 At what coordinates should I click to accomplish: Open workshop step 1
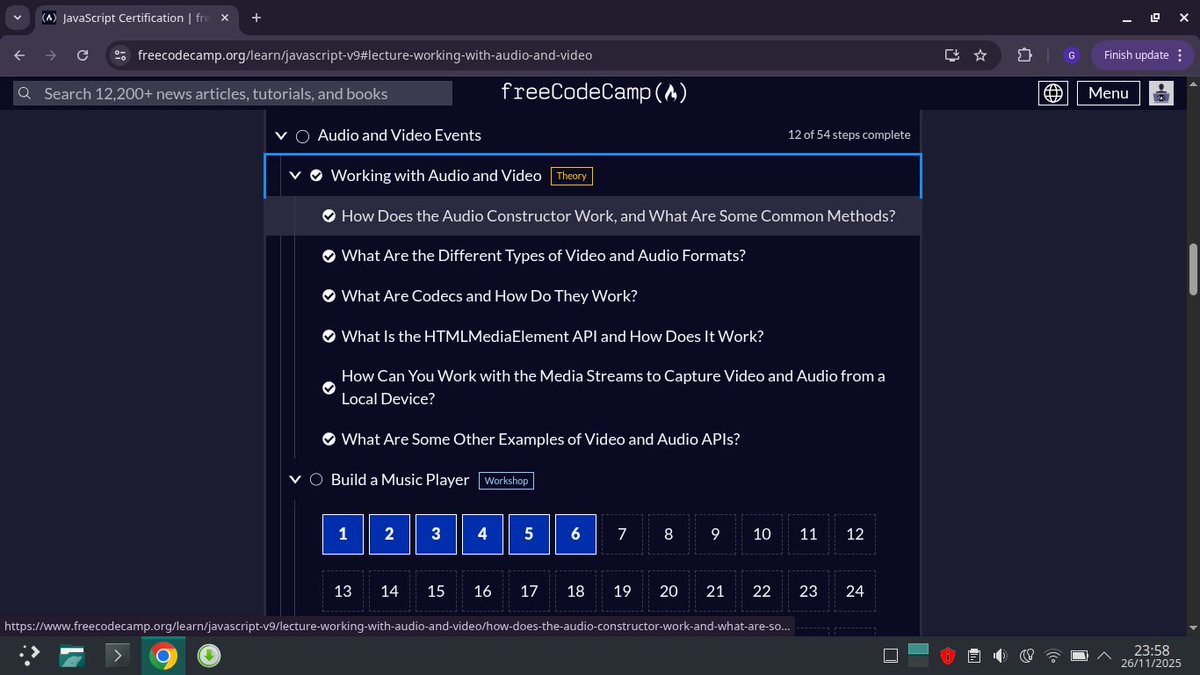pyautogui.click(x=343, y=534)
